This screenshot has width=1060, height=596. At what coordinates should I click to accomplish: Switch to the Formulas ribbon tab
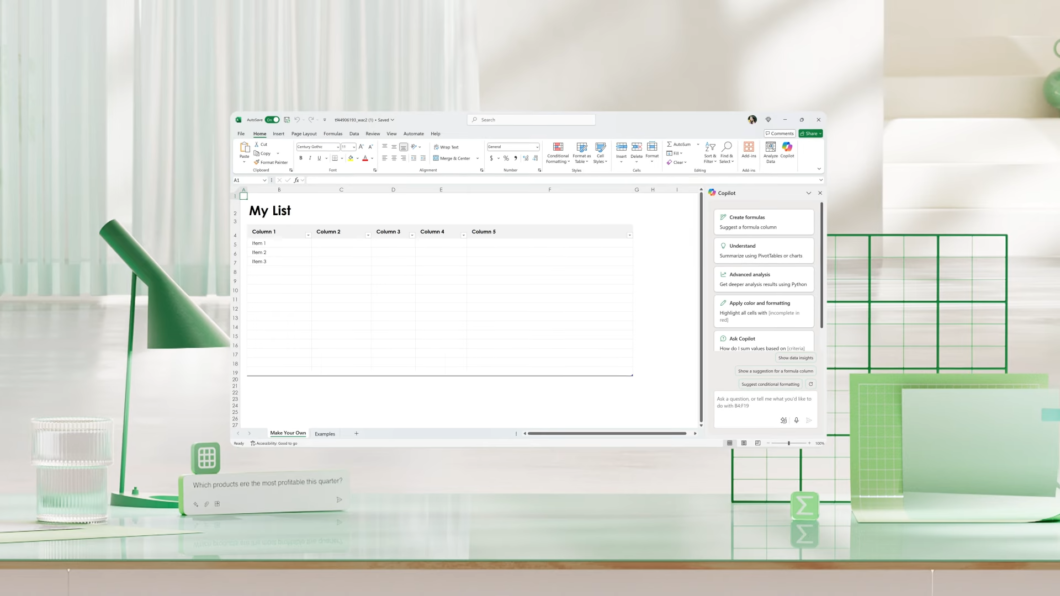[x=332, y=132]
